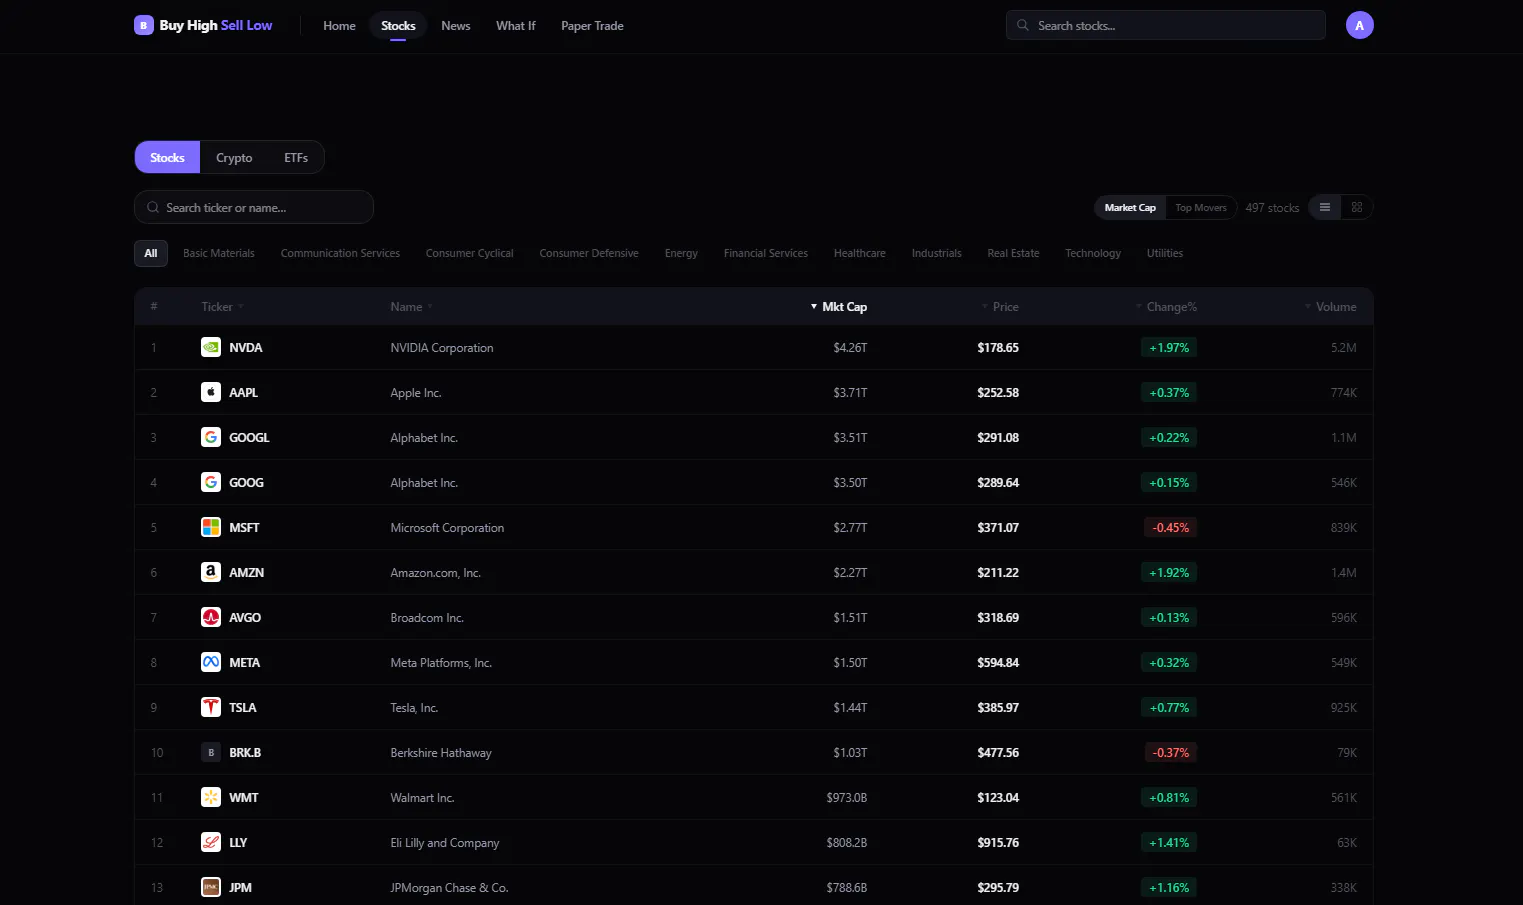1523x905 pixels.
Task: Filter by Basic Materials sector
Action: click(219, 253)
